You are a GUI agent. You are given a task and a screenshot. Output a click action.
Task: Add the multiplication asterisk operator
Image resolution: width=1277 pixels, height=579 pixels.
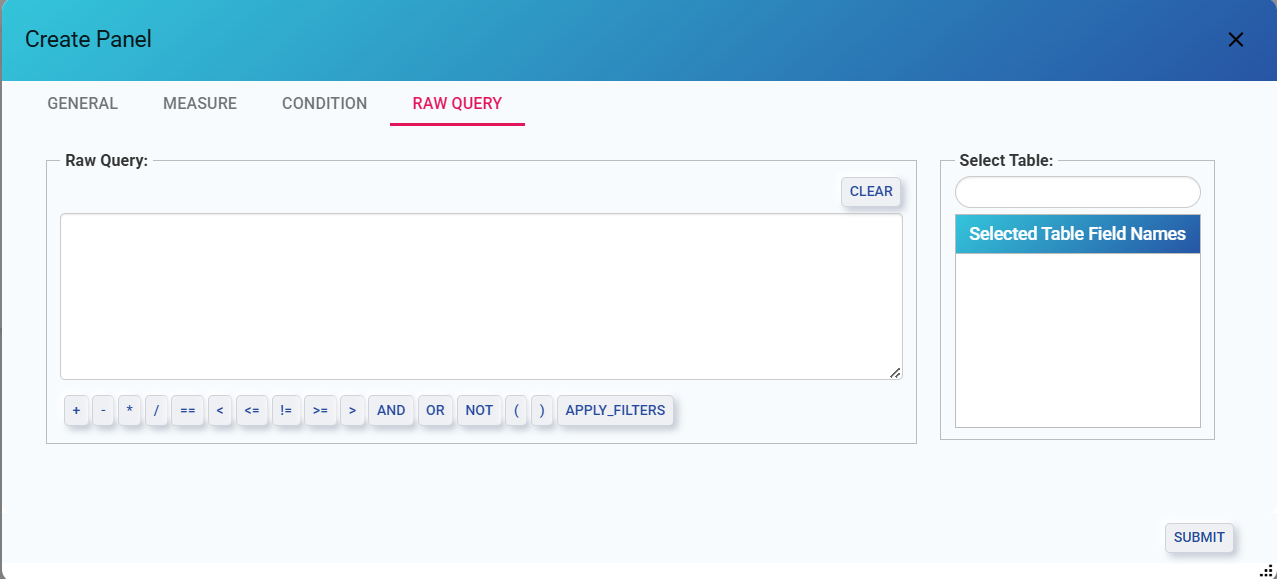coord(129,411)
